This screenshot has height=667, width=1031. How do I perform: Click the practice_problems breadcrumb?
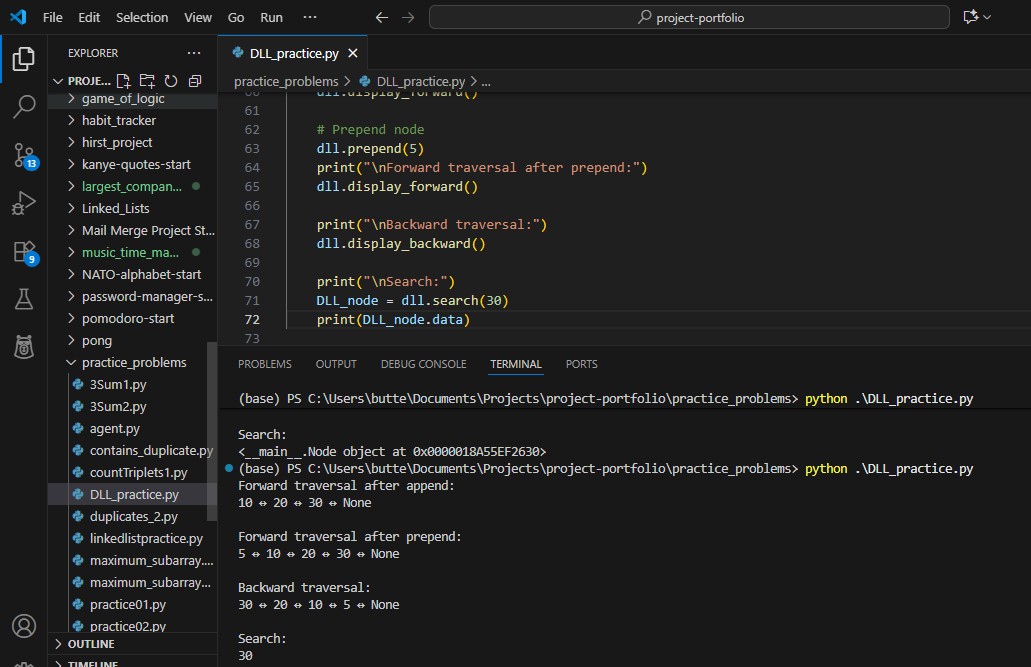286,81
